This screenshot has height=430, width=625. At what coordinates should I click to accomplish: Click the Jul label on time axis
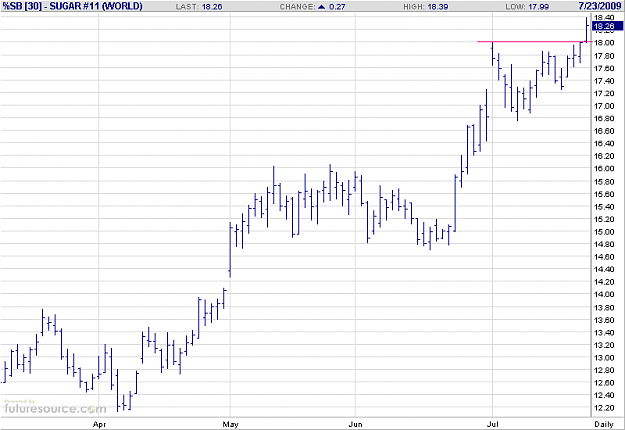[493, 424]
